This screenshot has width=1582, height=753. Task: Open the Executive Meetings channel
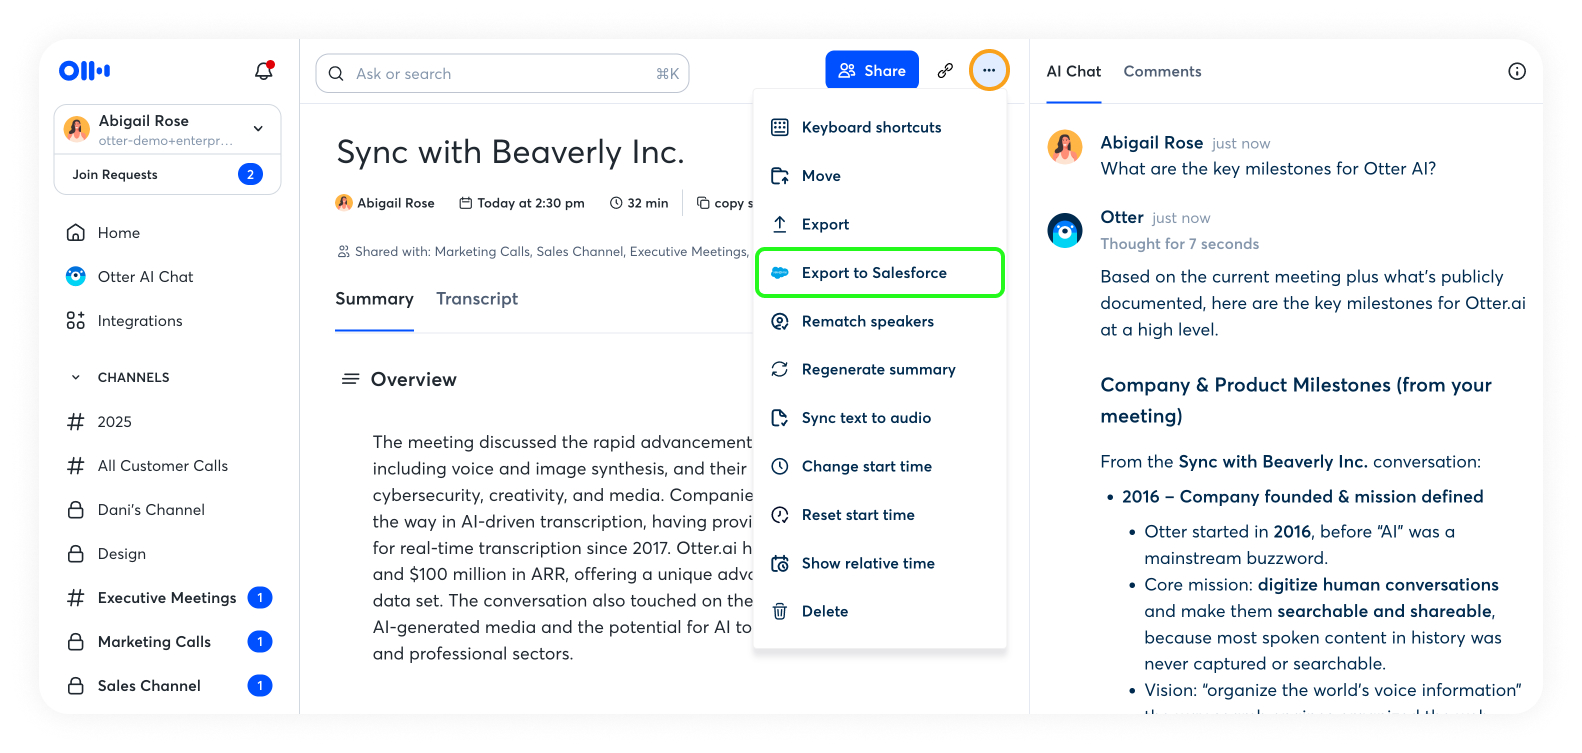click(x=167, y=598)
